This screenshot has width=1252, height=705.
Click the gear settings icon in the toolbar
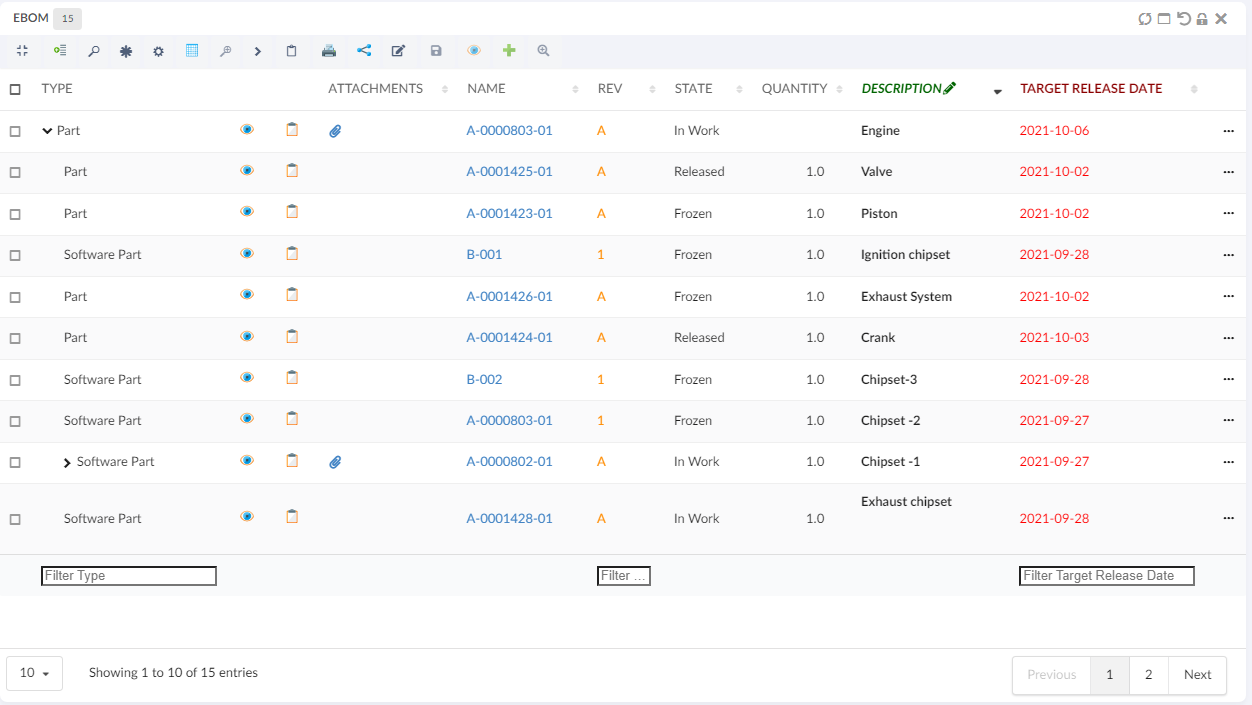pos(158,51)
